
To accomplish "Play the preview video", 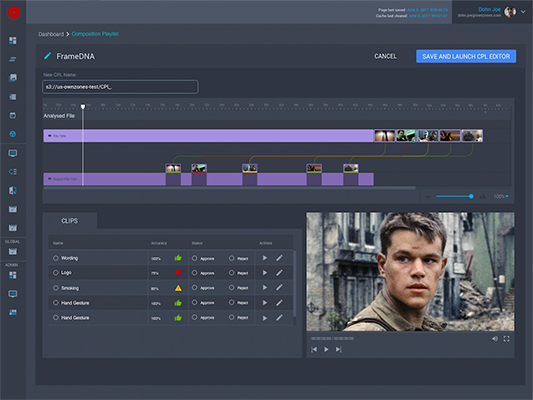I will point(326,349).
